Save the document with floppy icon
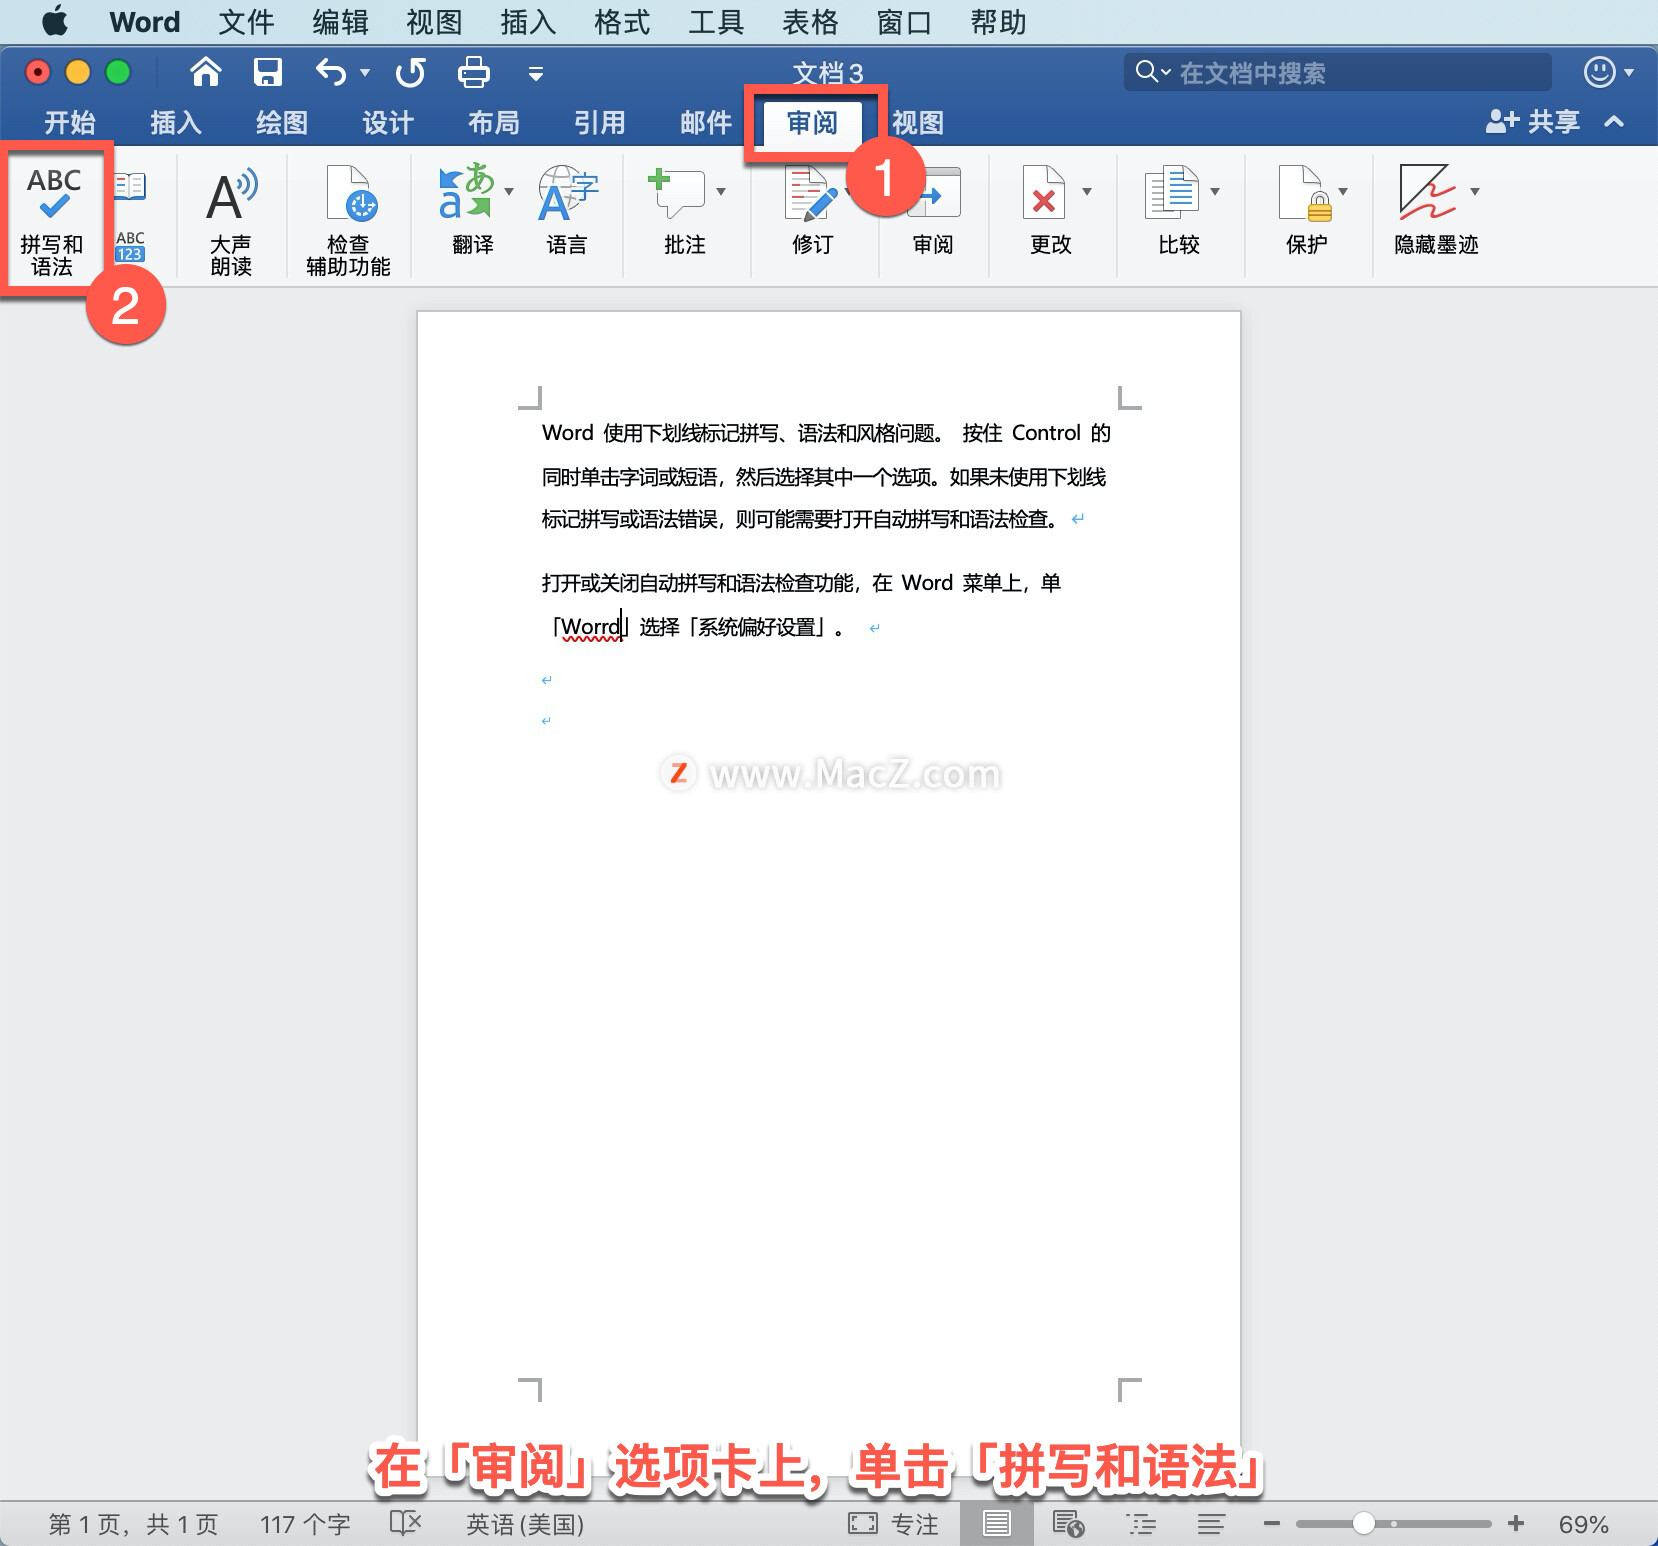 pos(267,72)
